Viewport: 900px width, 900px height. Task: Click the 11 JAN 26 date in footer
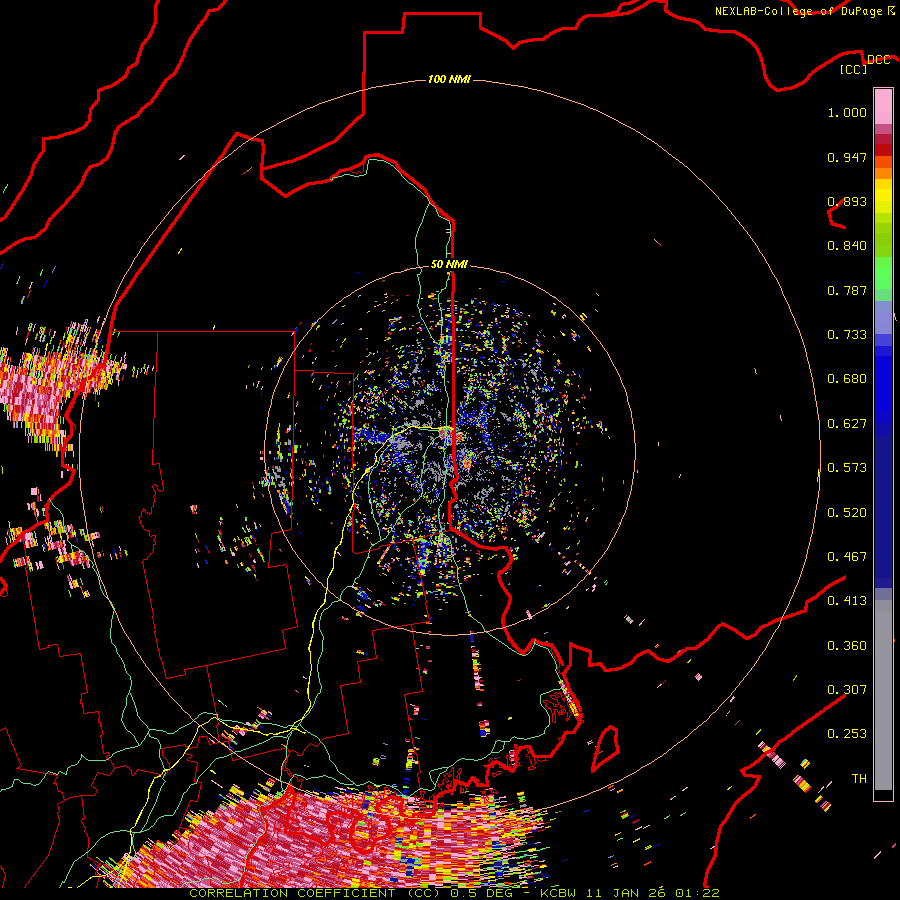(x=626, y=893)
